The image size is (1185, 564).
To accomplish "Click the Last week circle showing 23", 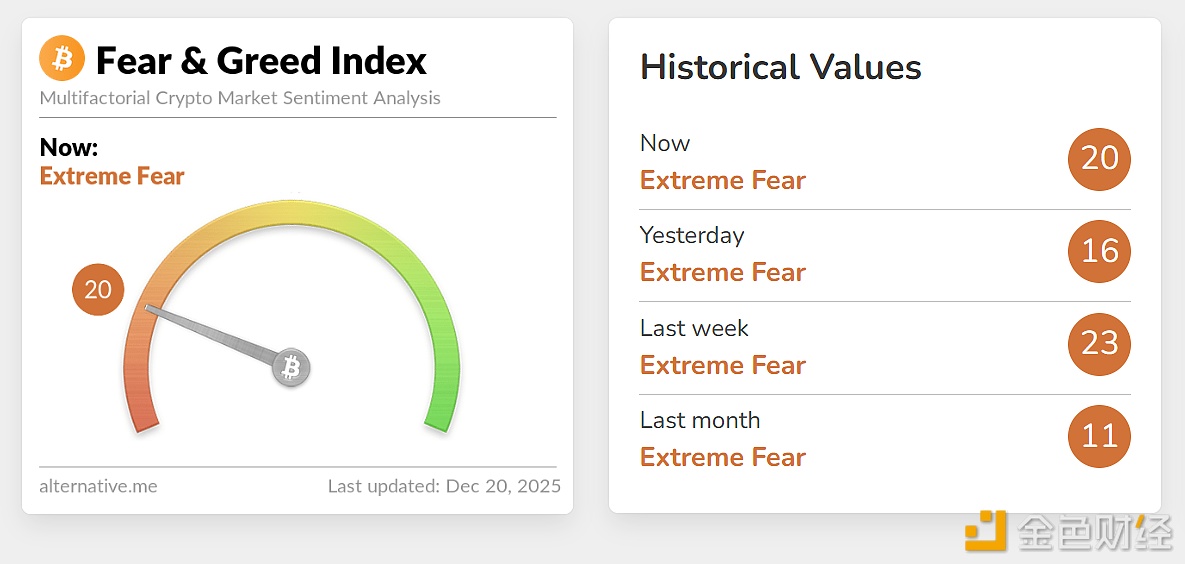I will point(1099,343).
